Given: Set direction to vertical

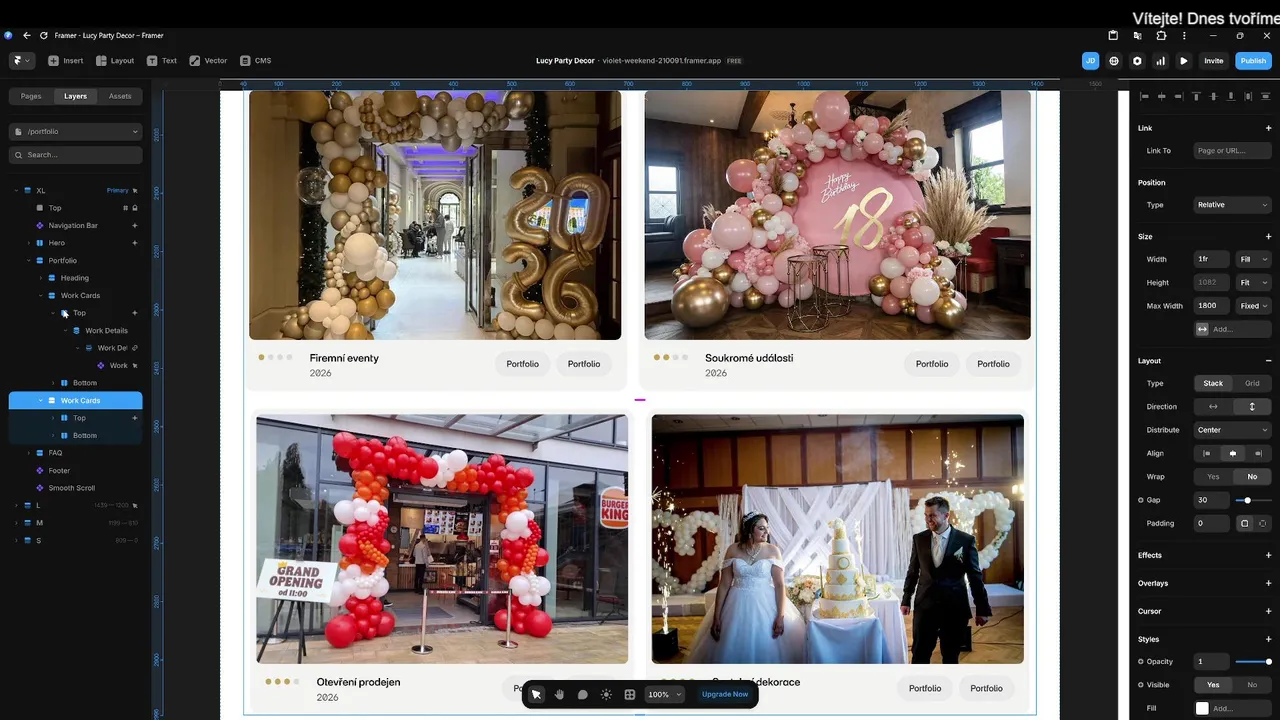Looking at the screenshot, I should point(1252,407).
